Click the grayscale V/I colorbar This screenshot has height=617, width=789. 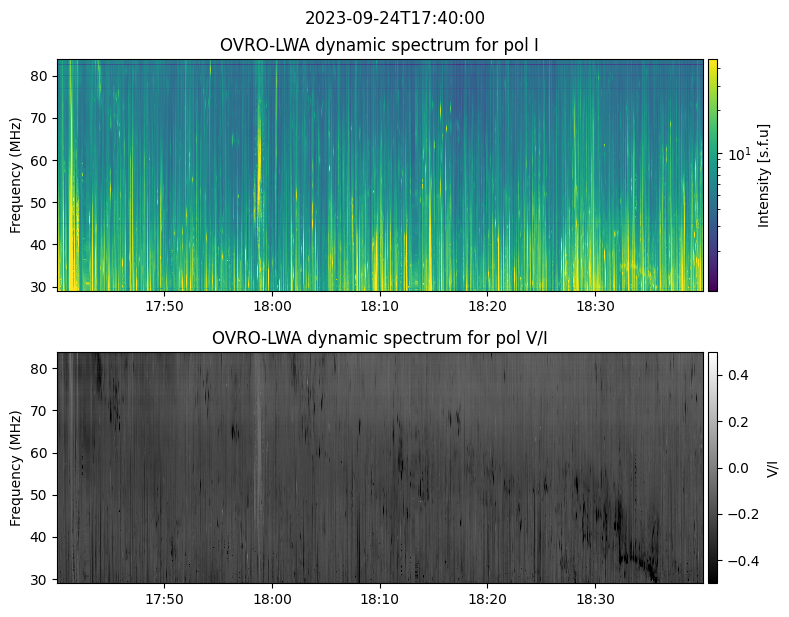click(x=713, y=467)
